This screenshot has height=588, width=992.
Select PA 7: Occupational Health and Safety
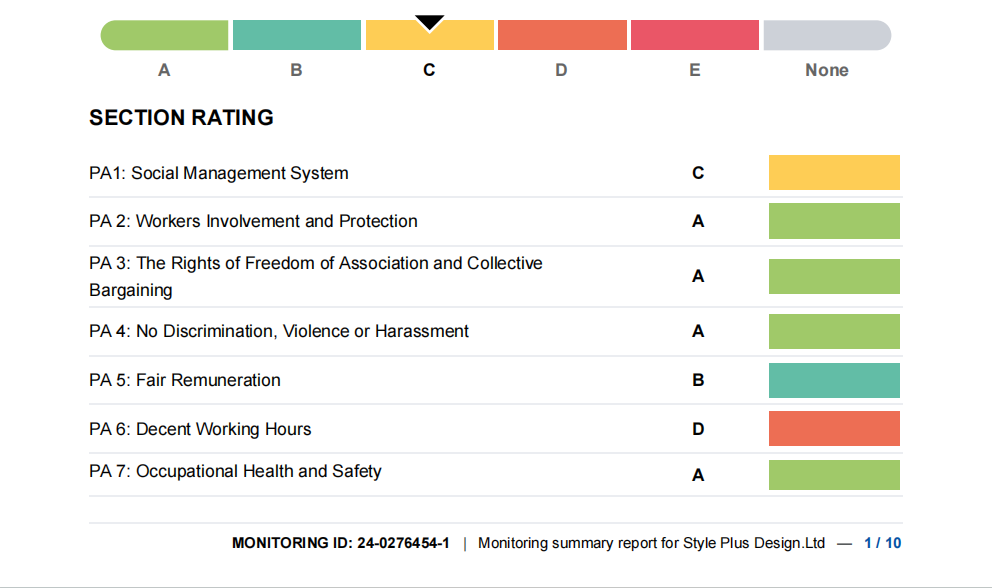pyautogui.click(x=235, y=471)
